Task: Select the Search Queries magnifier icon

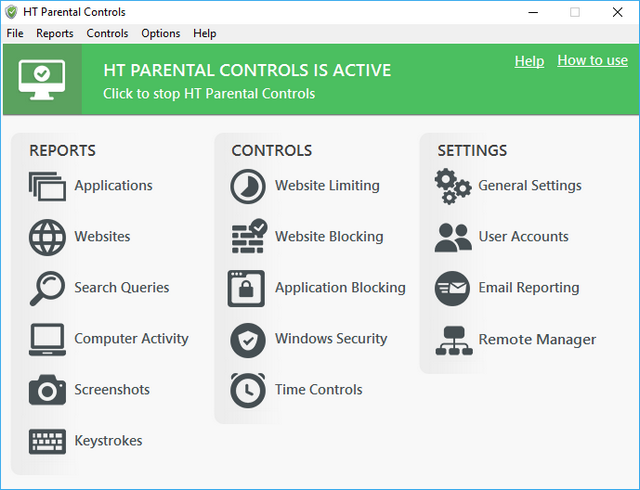Action: pyautogui.click(x=47, y=289)
